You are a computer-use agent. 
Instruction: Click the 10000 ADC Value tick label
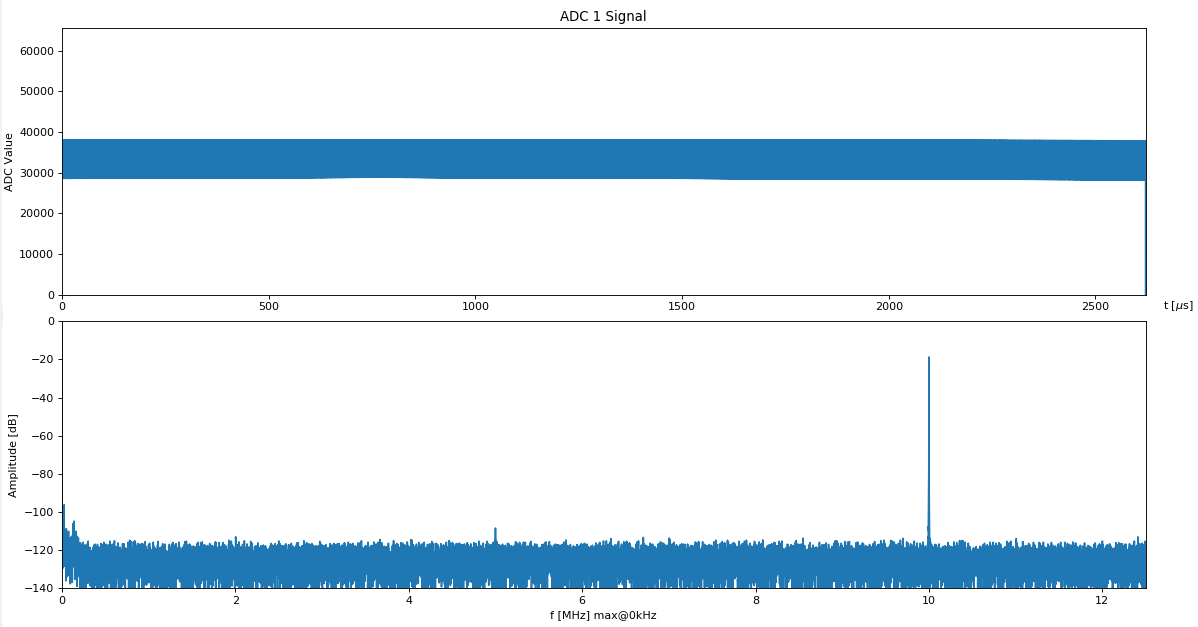point(37,254)
